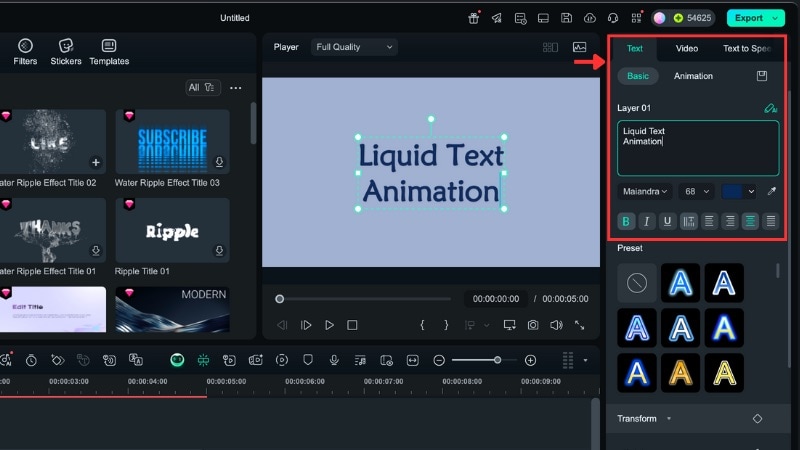Click the paper plane share icon
800x450 pixels.
coord(496,18)
